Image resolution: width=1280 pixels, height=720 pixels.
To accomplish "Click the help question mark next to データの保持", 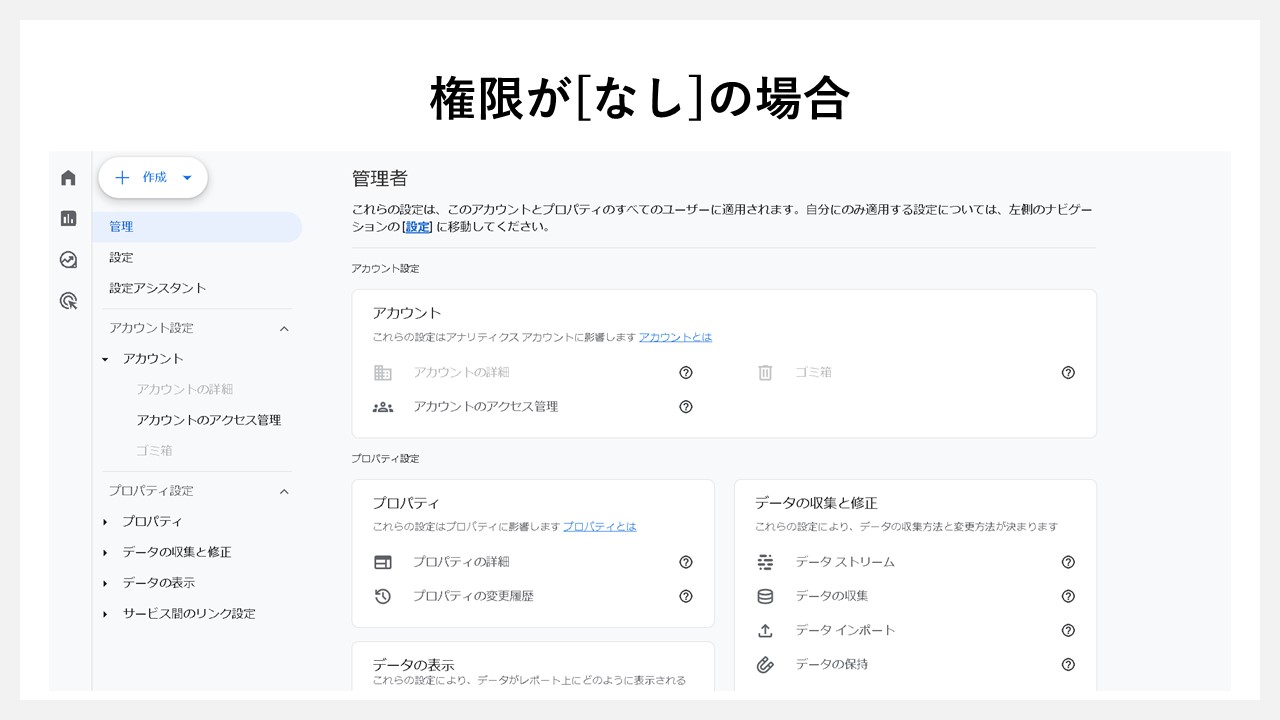I will point(1068,664).
